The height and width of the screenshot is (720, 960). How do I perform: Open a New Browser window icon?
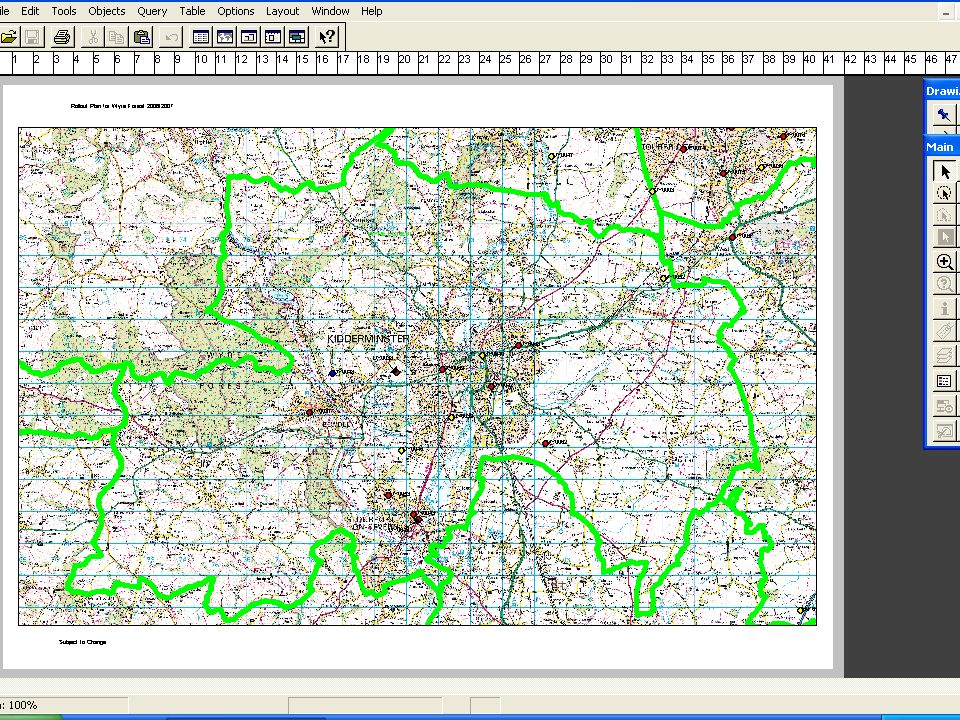pos(200,37)
